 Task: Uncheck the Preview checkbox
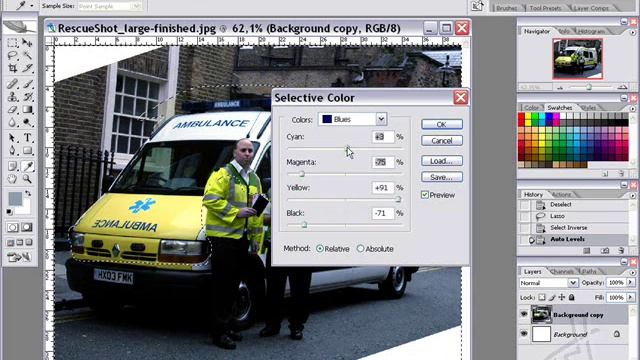(x=424, y=195)
